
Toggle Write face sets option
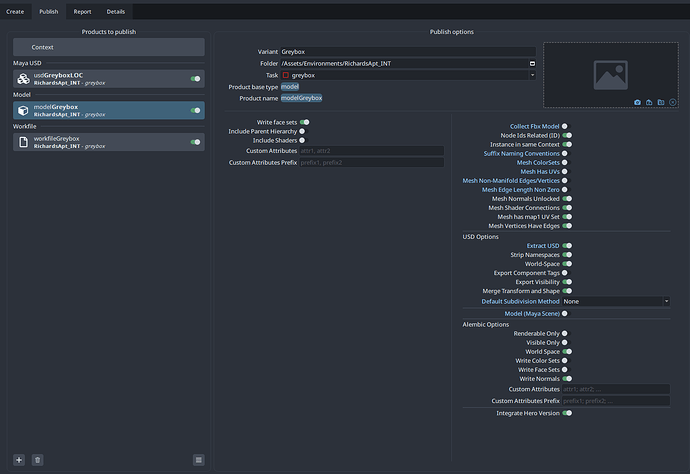pyautogui.click(x=305, y=122)
